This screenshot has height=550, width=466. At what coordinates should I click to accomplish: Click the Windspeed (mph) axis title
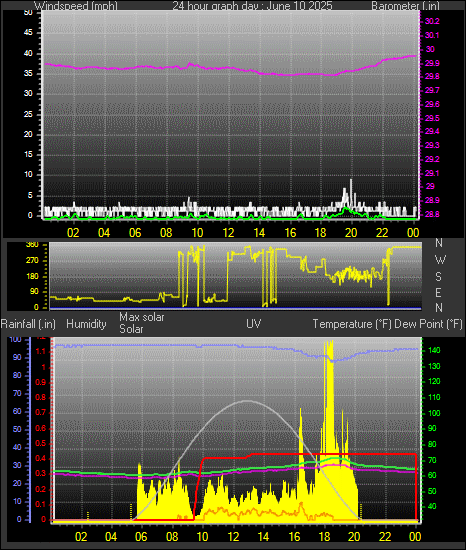[76, 6]
